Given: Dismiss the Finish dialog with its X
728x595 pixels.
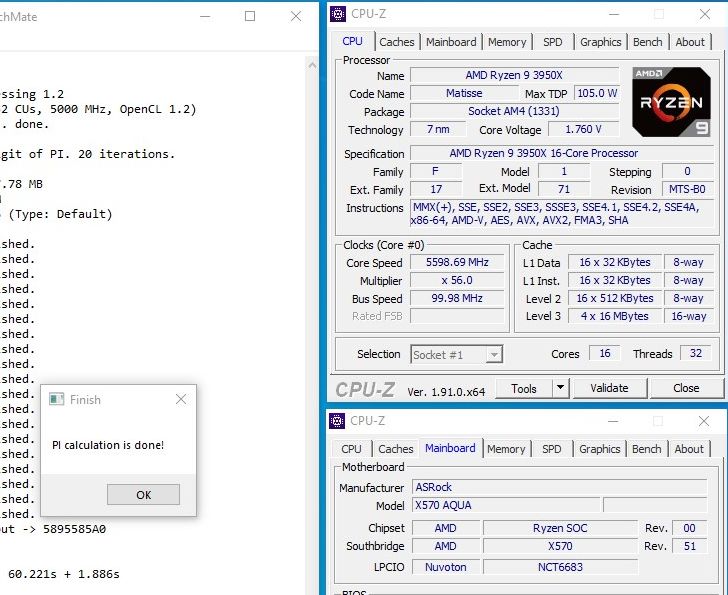Looking at the screenshot, I should tap(181, 399).
